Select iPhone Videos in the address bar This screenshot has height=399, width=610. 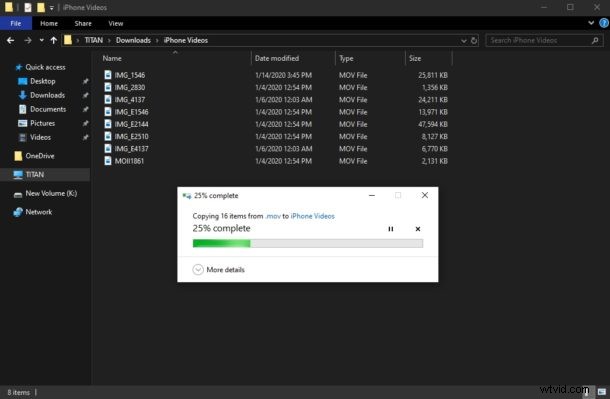pos(186,40)
